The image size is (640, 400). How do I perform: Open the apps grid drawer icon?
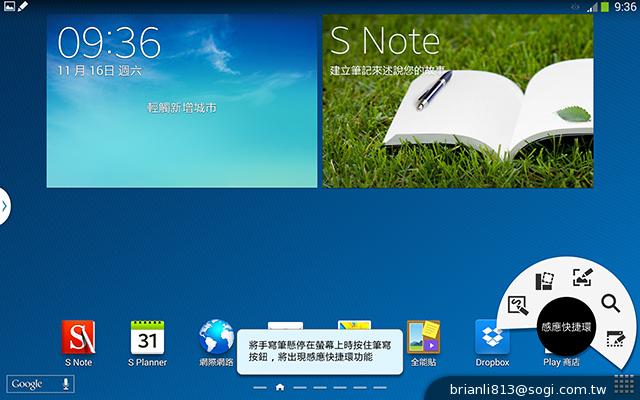(x=624, y=384)
